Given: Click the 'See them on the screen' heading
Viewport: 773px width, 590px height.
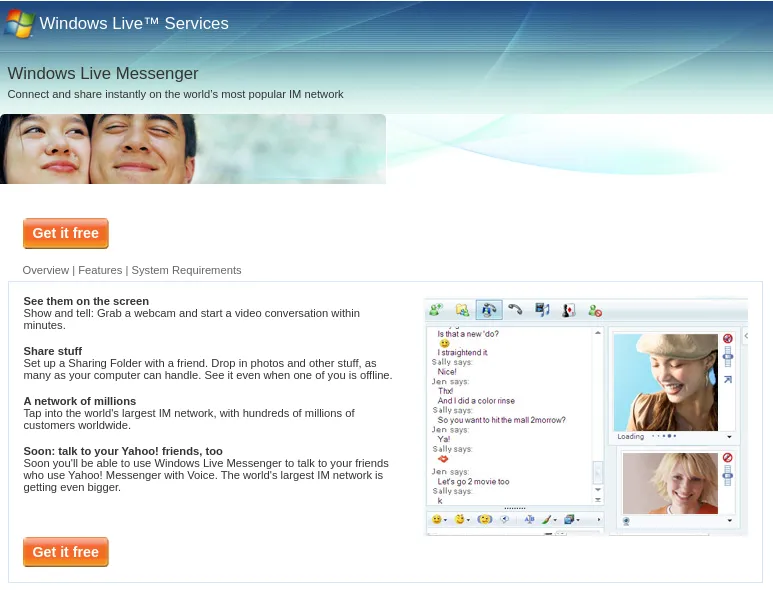Looking at the screenshot, I should [86, 301].
